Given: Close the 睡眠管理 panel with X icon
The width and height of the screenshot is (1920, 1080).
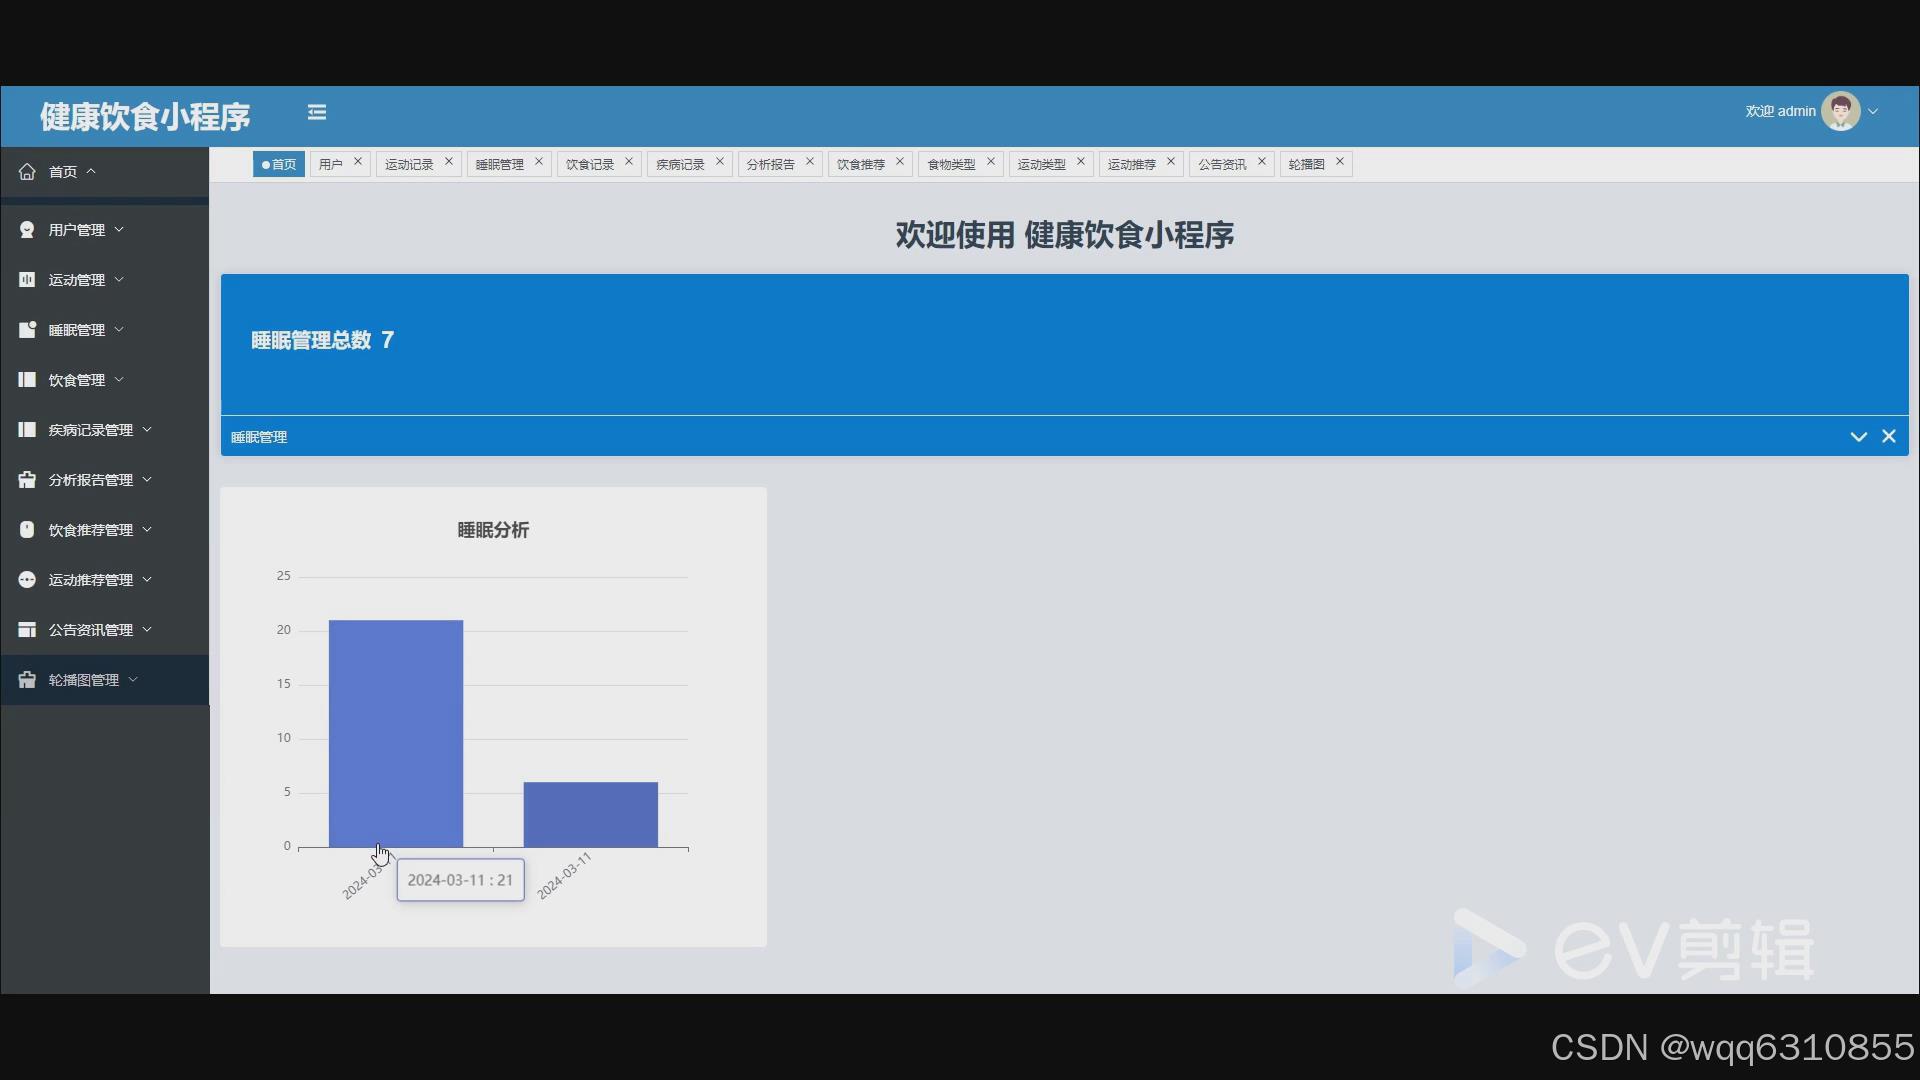Looking at the screenshot, I should point(1889,436).
